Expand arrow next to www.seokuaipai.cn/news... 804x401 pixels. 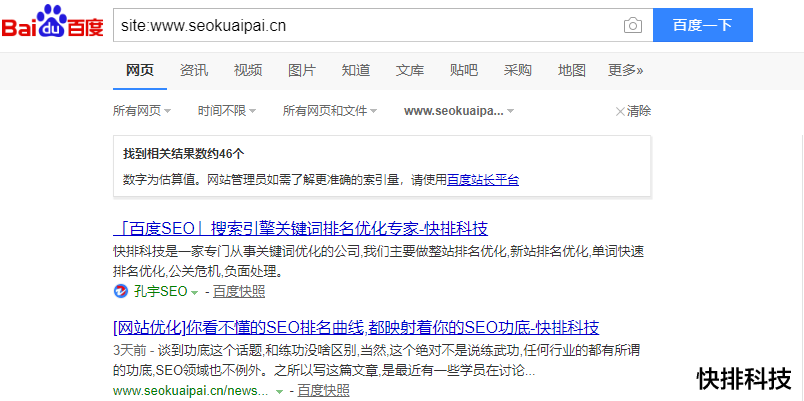[x=279, y=392]
